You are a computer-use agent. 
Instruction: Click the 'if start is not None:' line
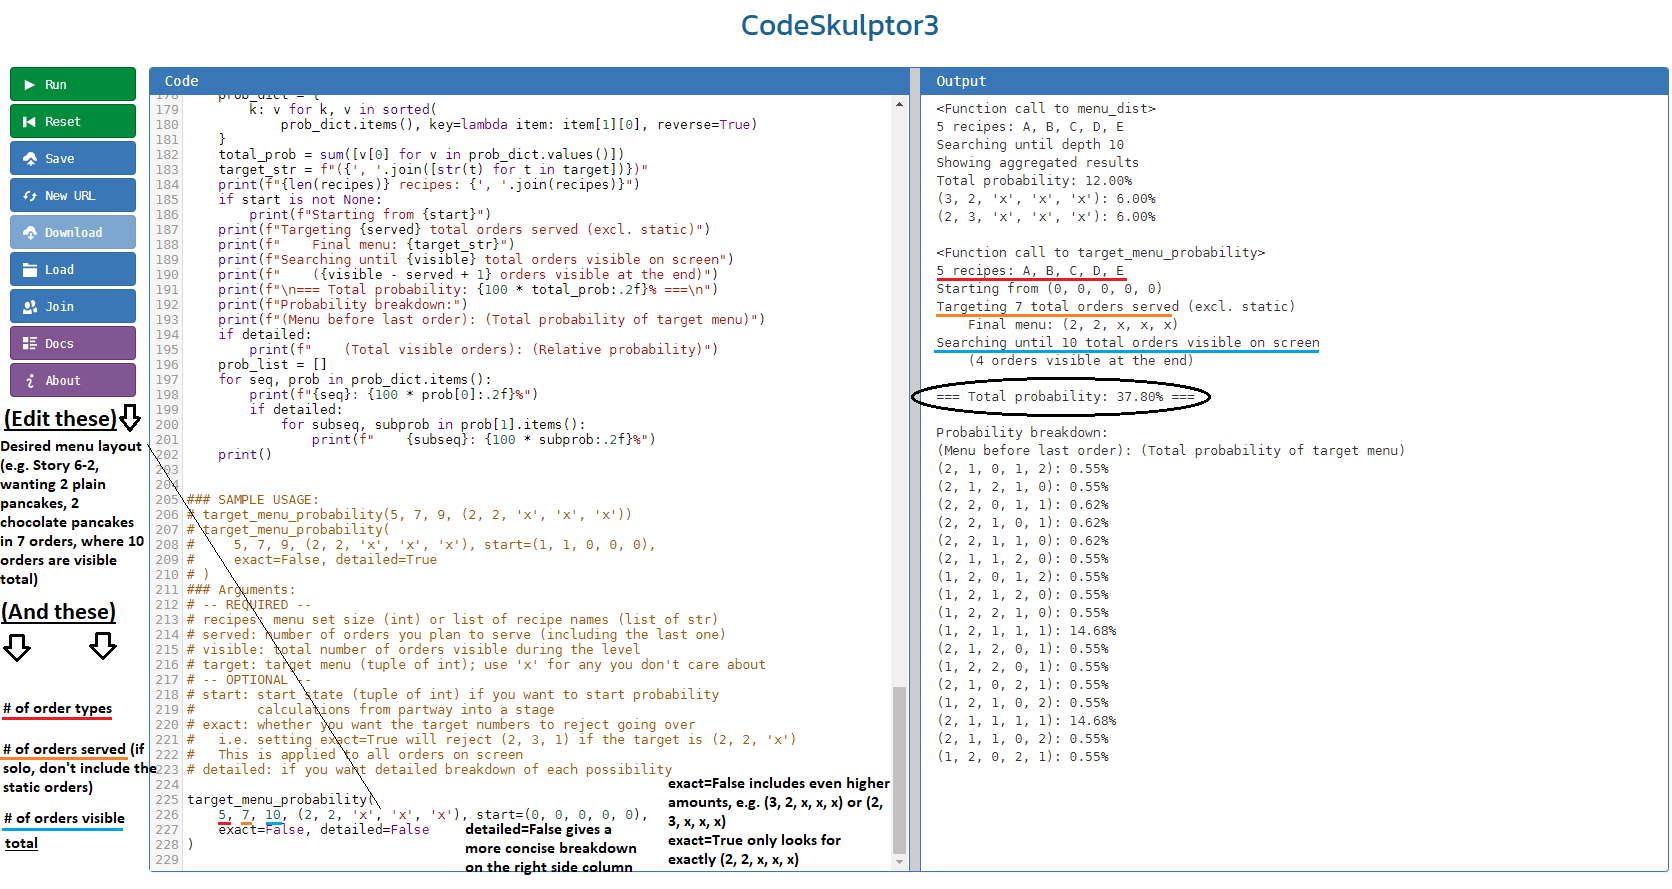pyautogui.click(x=300, y=200)
